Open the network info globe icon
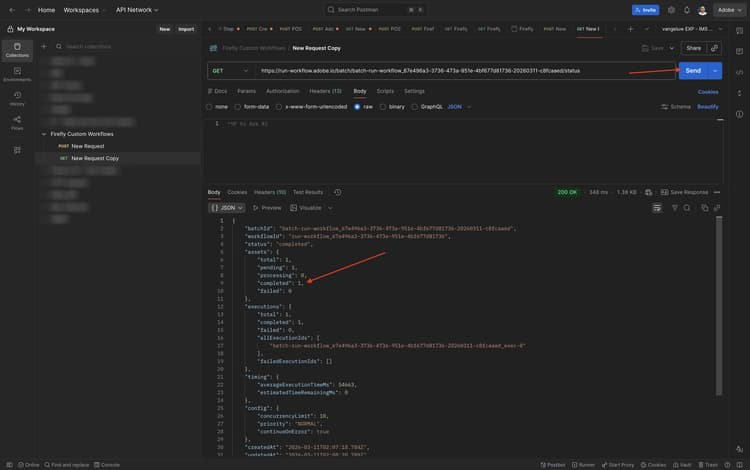This screenshot has width=750, height=470. tap(649, 192)
